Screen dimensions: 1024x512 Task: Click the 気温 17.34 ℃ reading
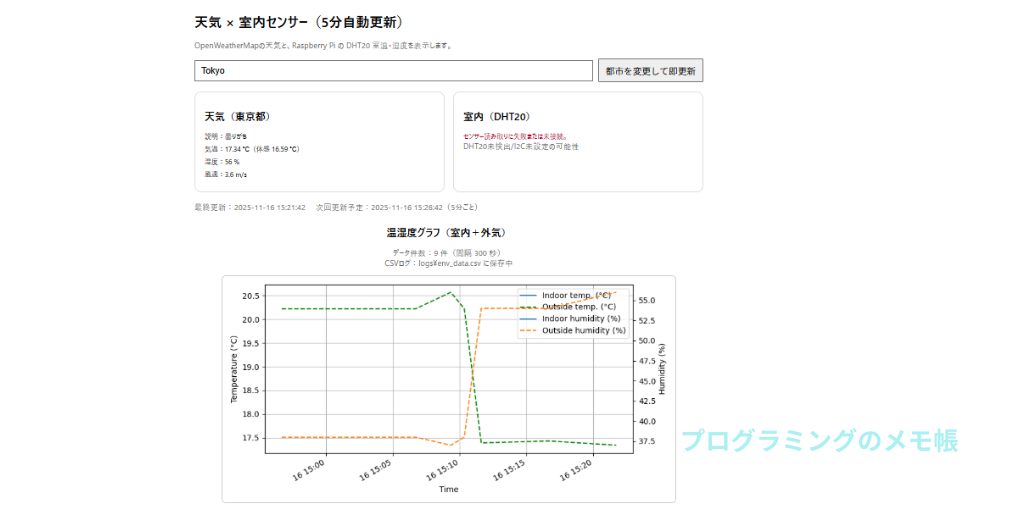[252, 149]
